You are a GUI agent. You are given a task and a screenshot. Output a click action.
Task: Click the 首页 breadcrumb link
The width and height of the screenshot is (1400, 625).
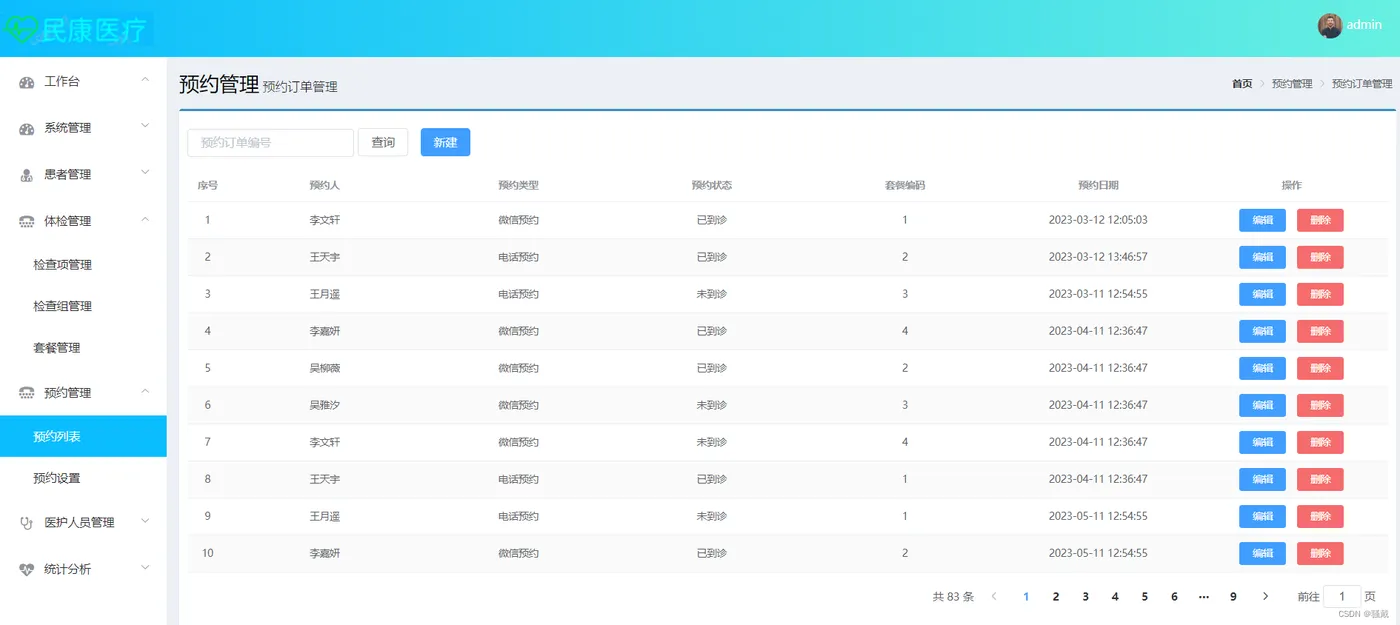pos(1242,84)
